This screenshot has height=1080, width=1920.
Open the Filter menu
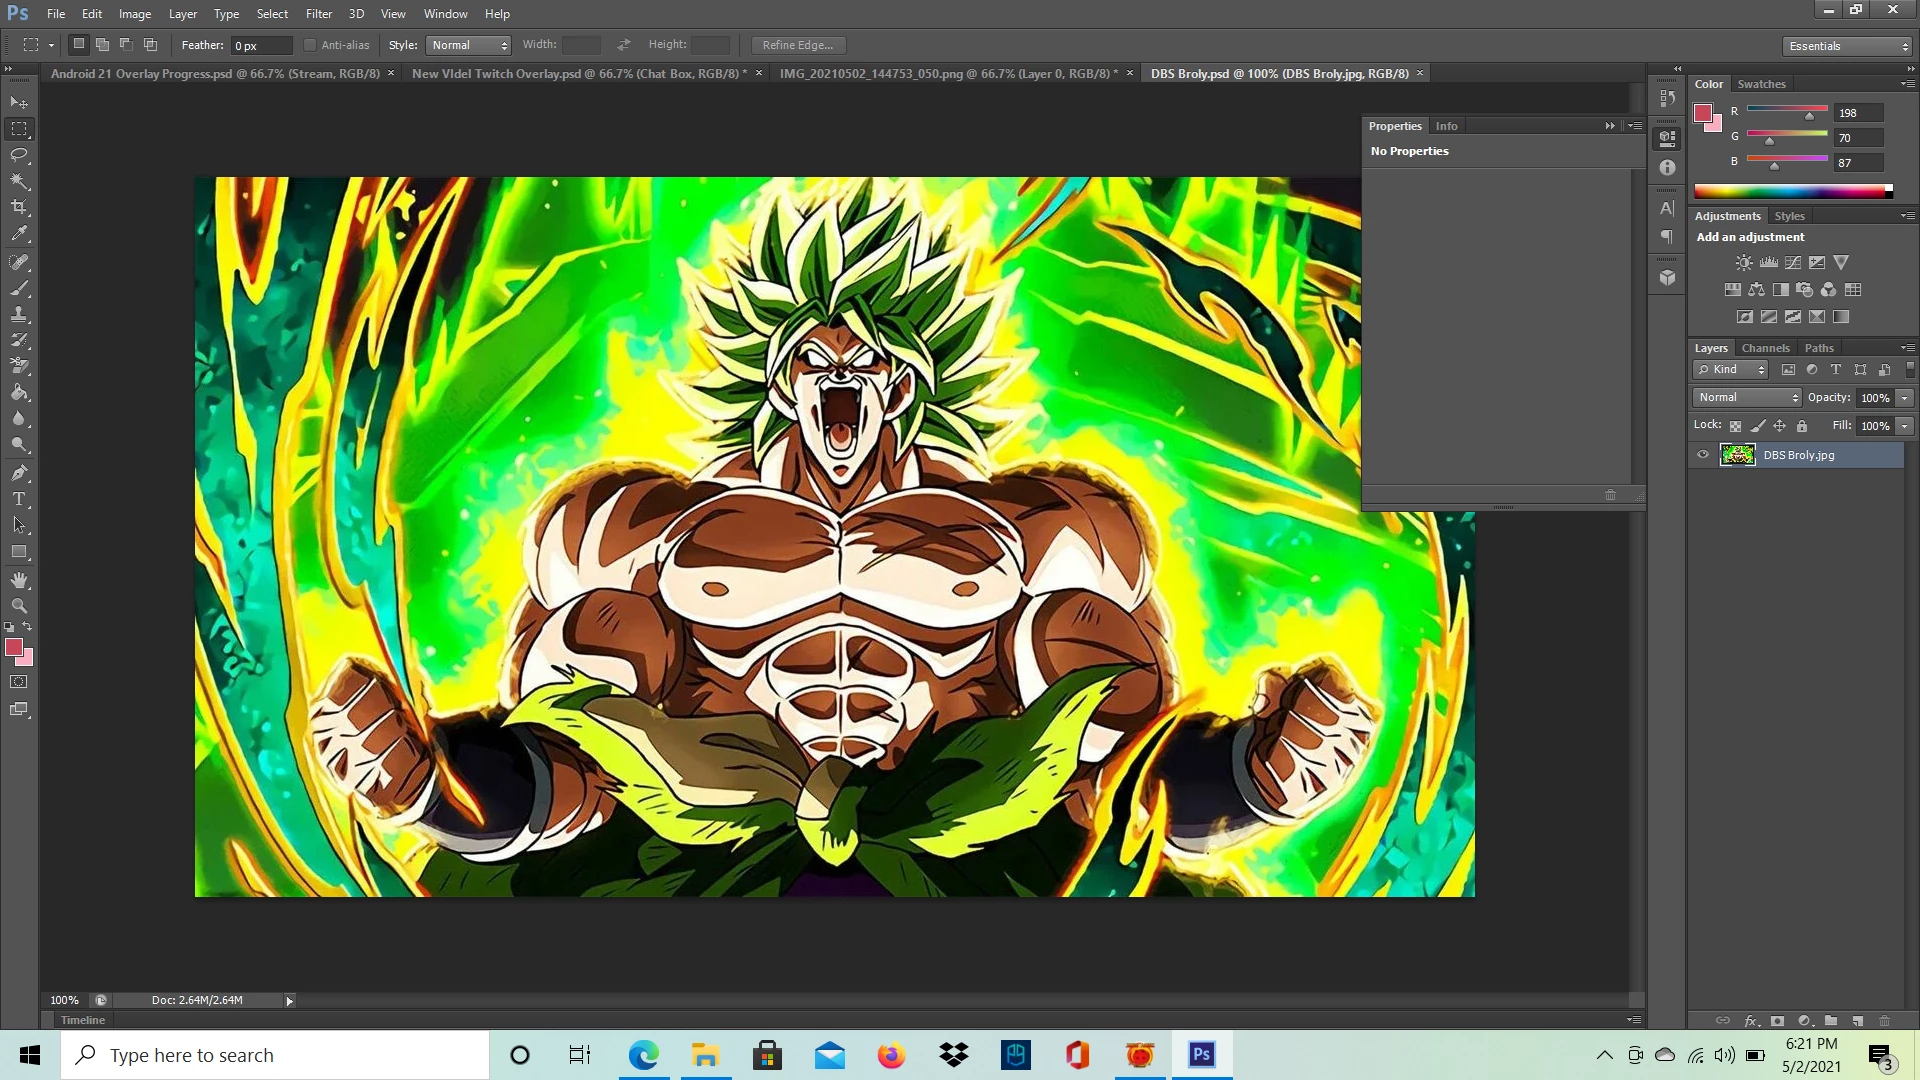[319, 14]
